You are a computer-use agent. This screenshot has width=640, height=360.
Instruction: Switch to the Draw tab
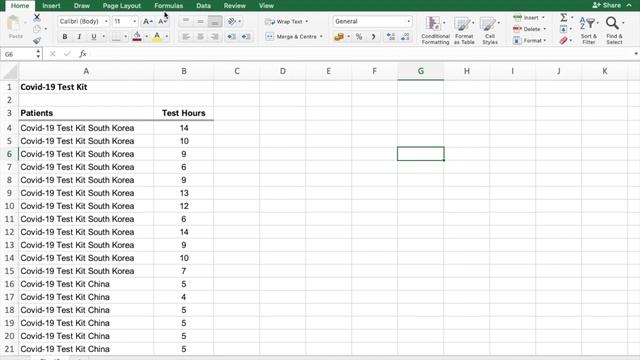click(82, 6)
